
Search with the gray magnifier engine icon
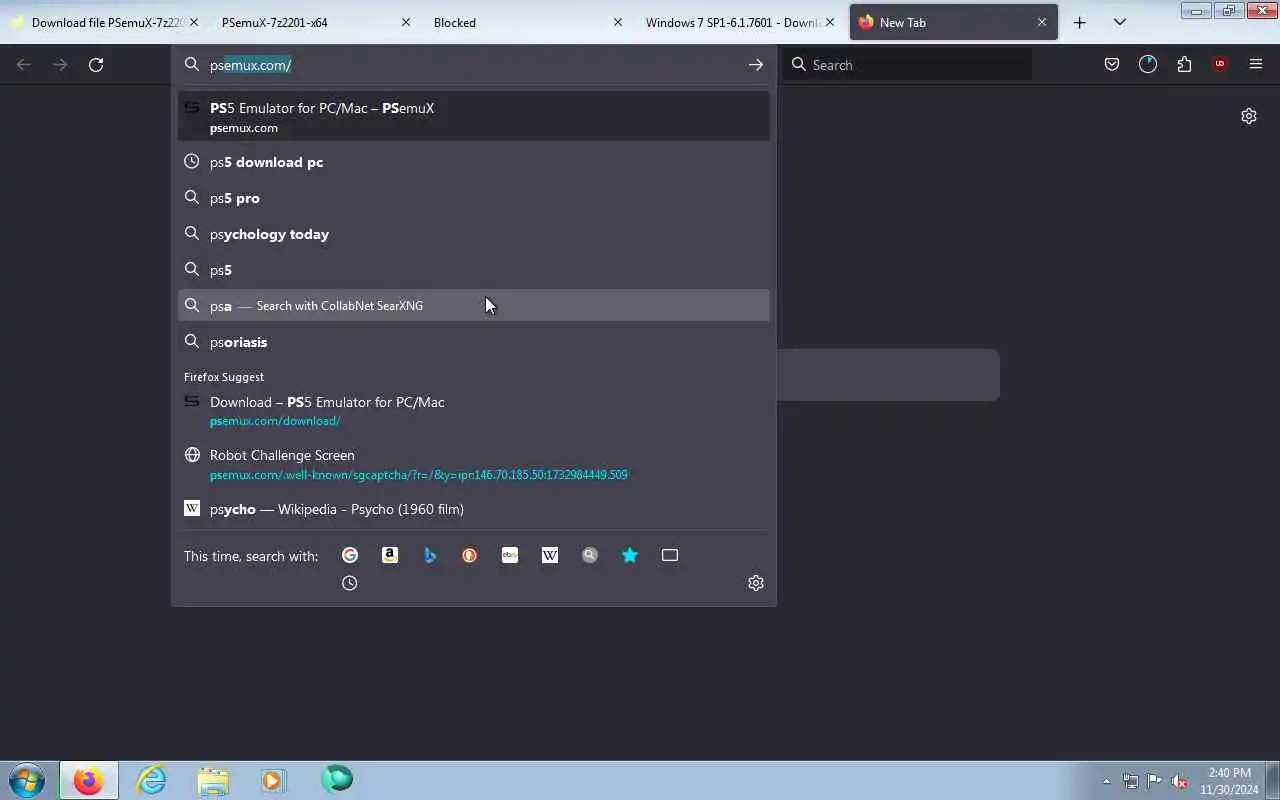[x=590, y=555]
